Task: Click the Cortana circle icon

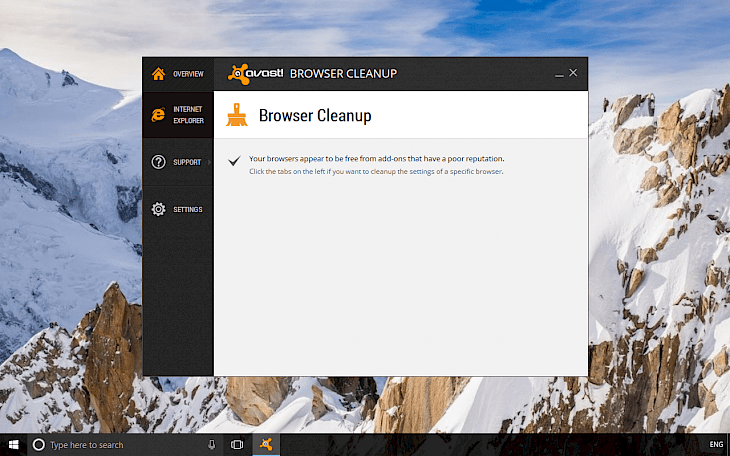Action: point(39,445)
